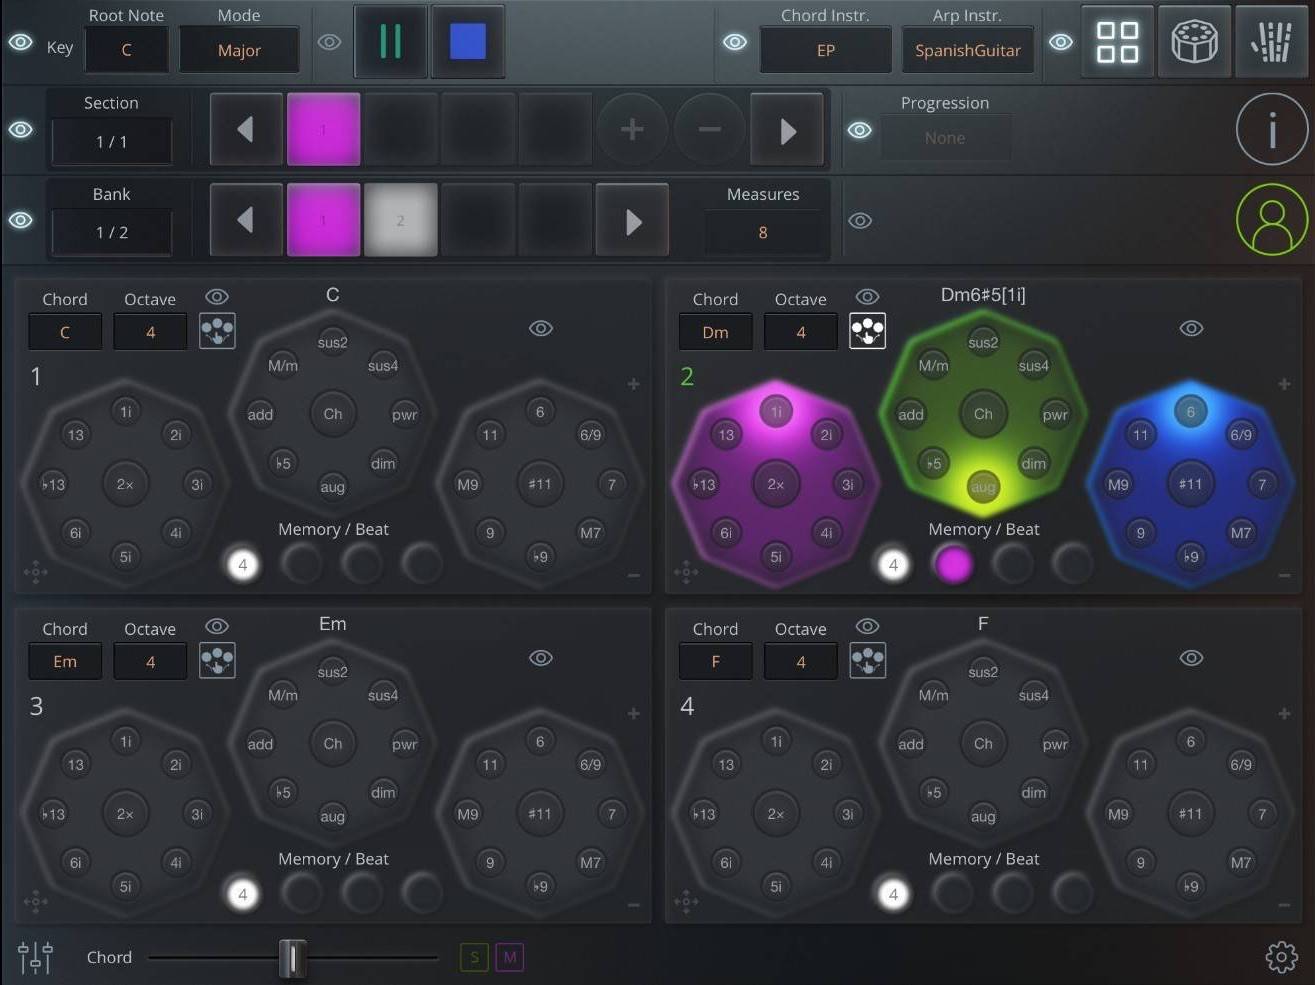The height and width of the screenshot is (985, 1315).
Task: Enable Mute for the Chord channel
Action: pos(510,957)
